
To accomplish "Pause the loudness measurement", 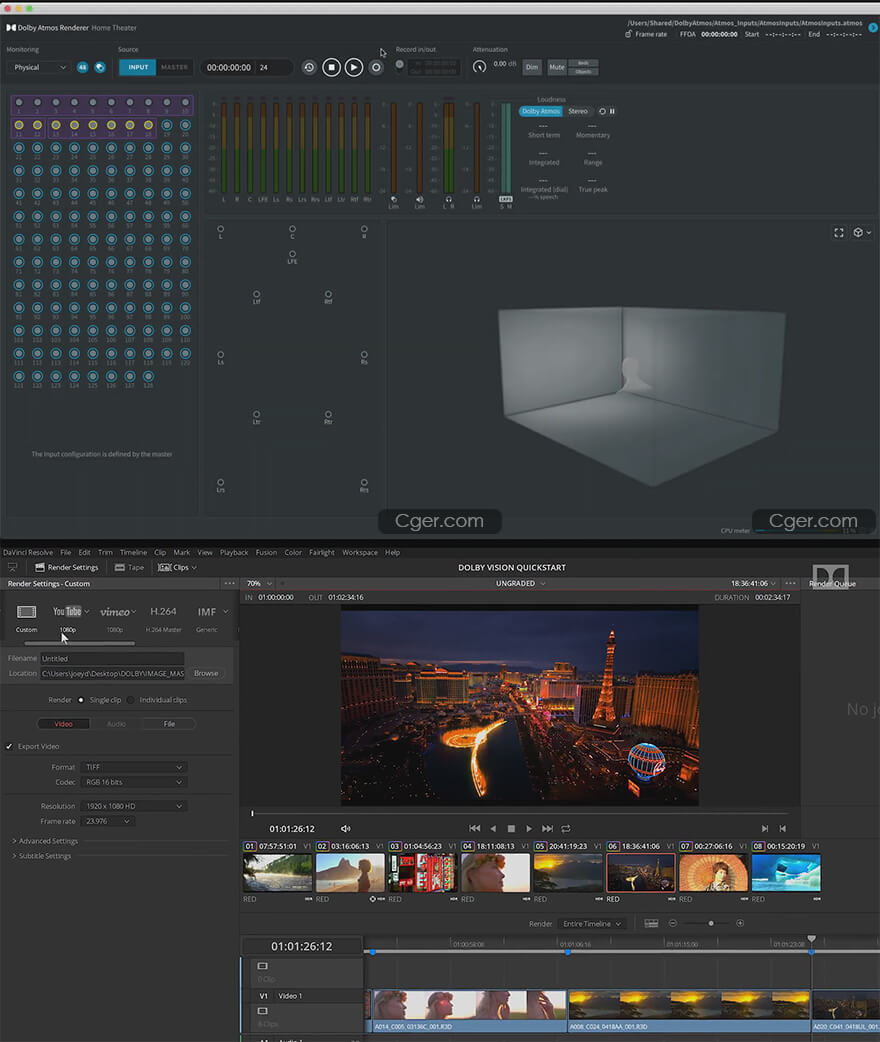I will click(x=612, y=111).
